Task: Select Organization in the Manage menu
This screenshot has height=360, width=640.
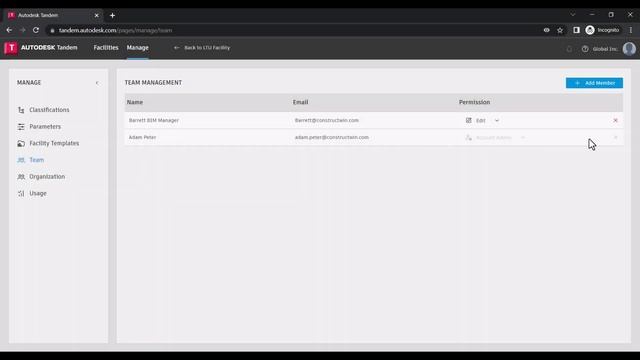Action: point(47,177)
